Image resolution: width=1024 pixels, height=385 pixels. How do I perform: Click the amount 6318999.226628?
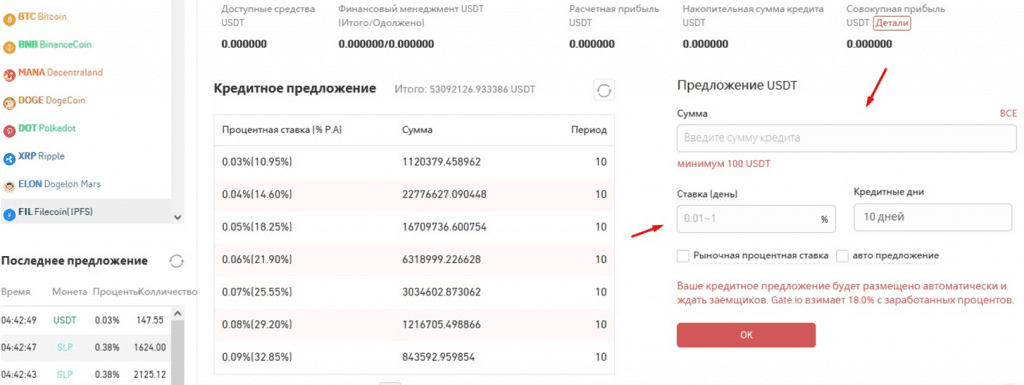441,260
